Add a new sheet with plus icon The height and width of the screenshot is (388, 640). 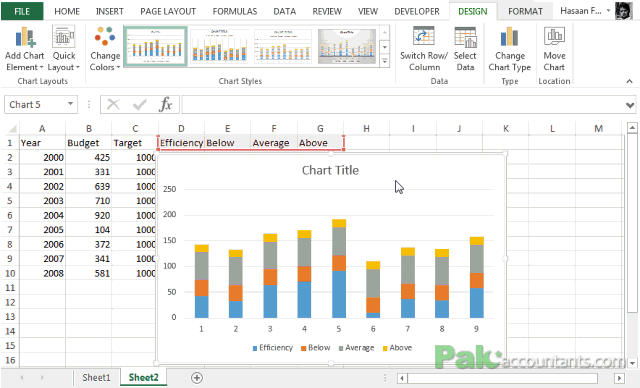[x=197, y=378]
